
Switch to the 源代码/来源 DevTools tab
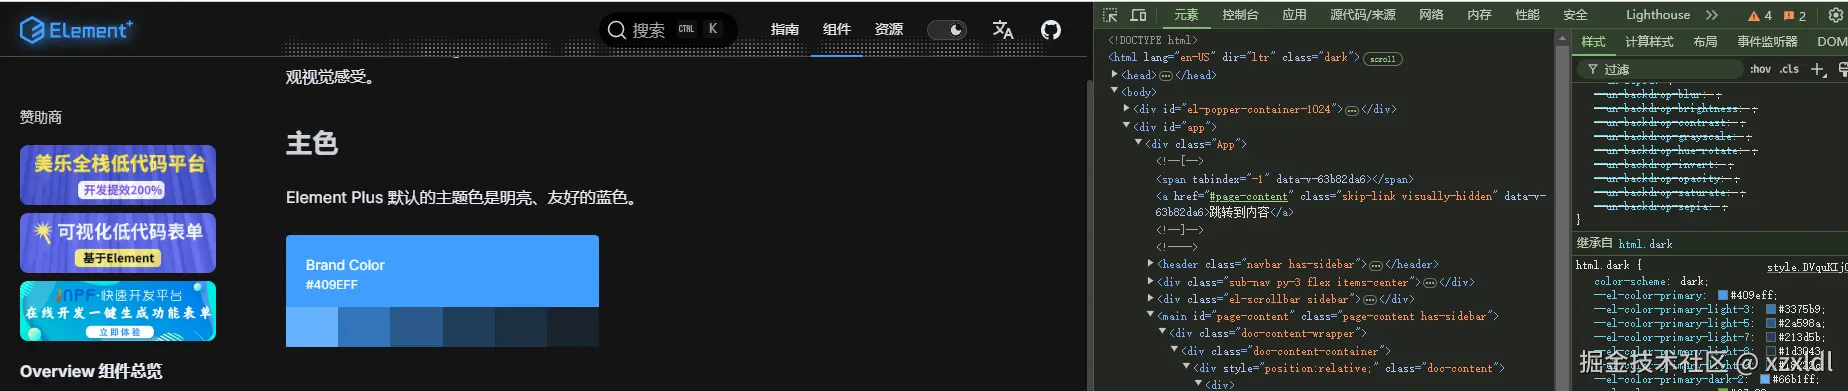point(1363,15)
